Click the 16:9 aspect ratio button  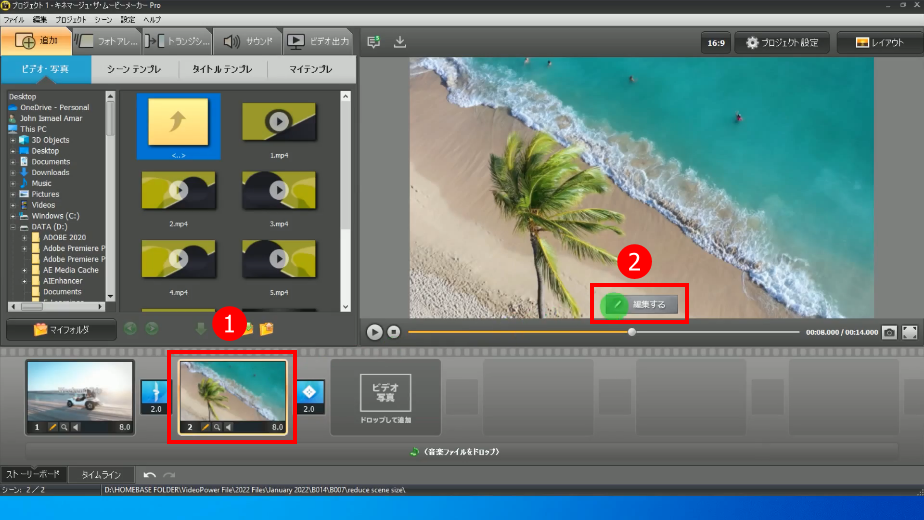click(x=716, y=43)
